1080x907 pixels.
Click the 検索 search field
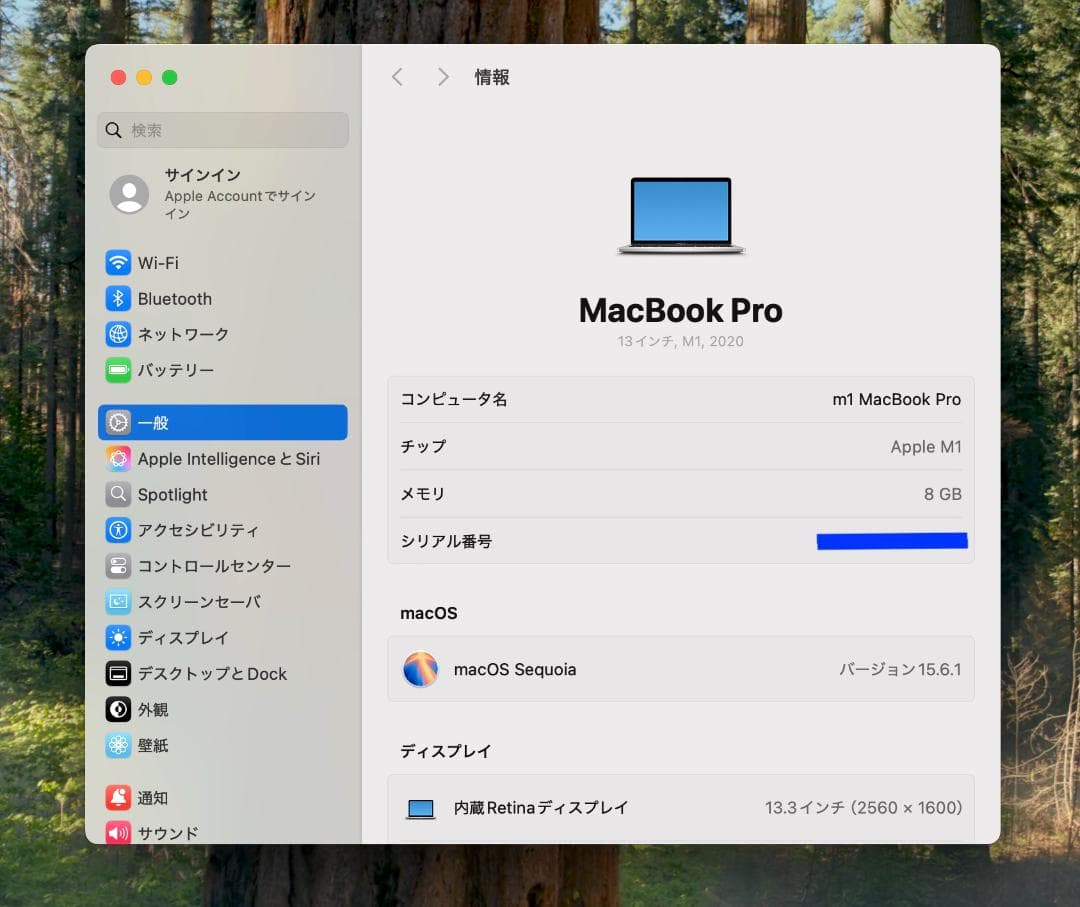(x=222, y=130)
